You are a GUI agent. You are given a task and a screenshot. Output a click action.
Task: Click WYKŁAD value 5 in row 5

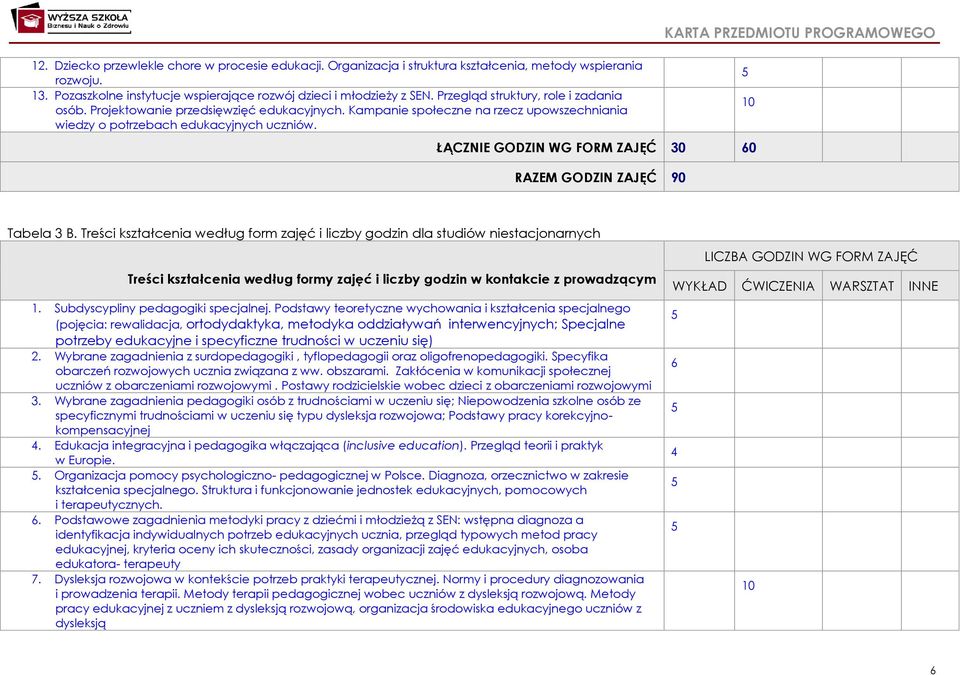point(674,482)
